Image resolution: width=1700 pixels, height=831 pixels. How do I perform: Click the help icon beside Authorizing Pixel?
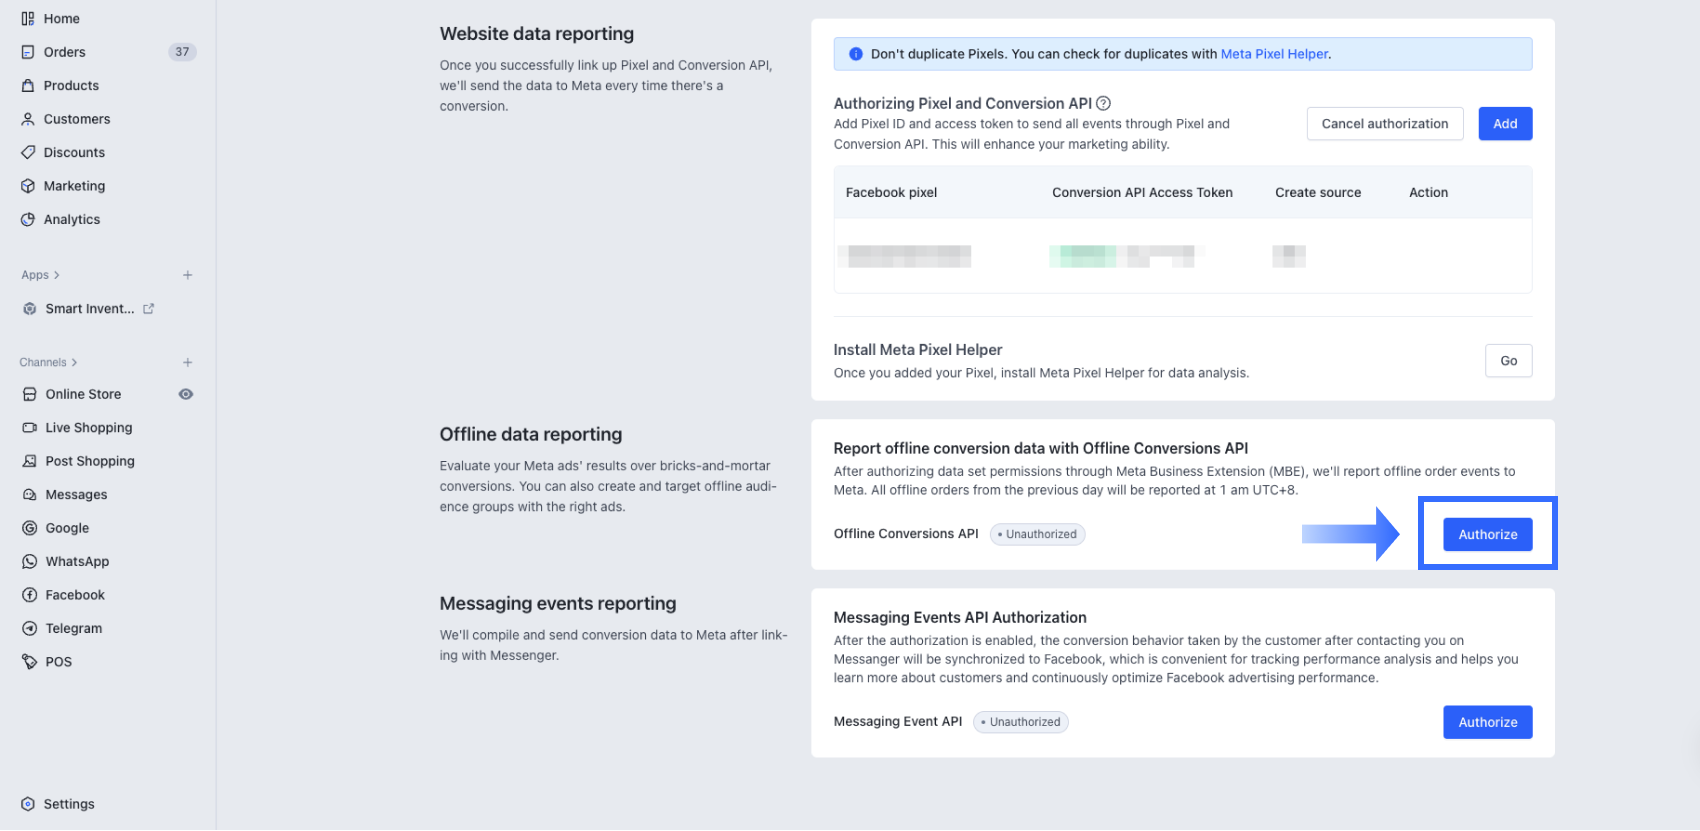coord(1104,103)
